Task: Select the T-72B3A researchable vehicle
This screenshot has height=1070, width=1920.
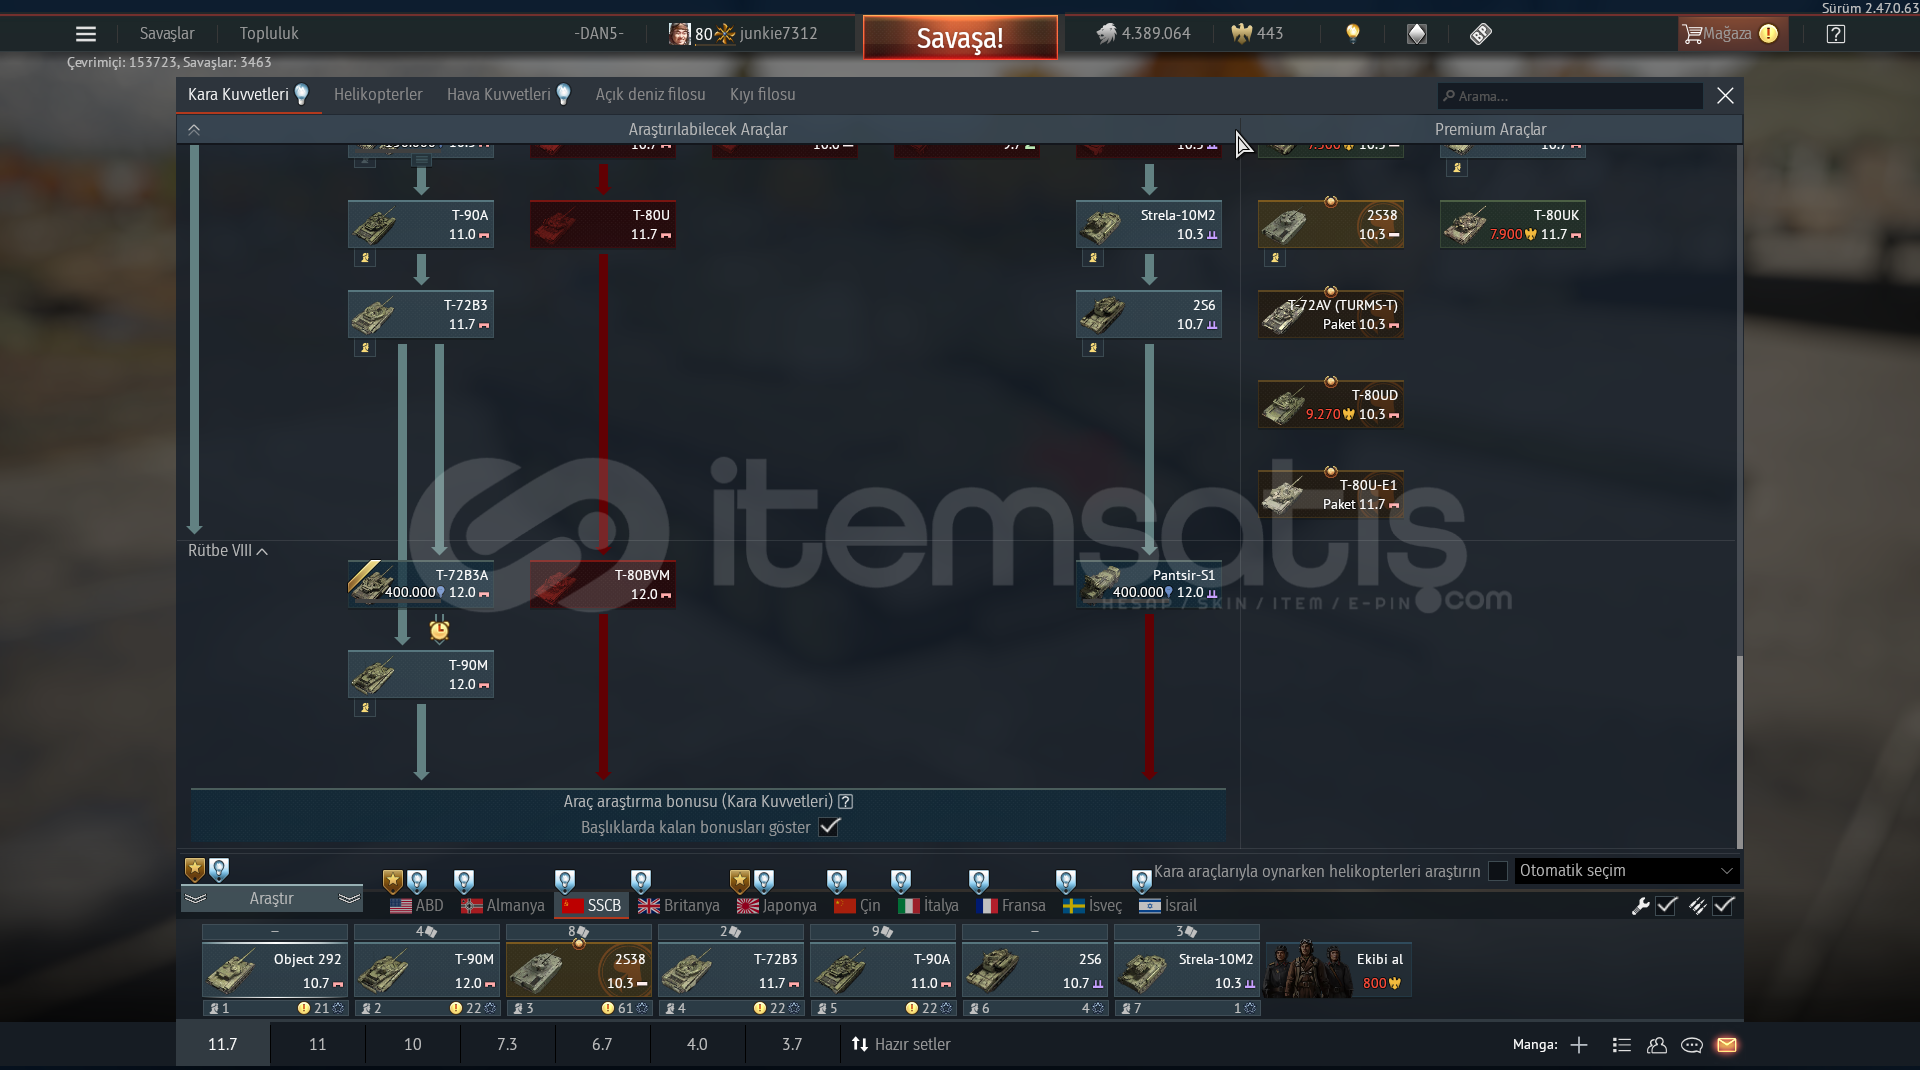Action: (421, 584)
